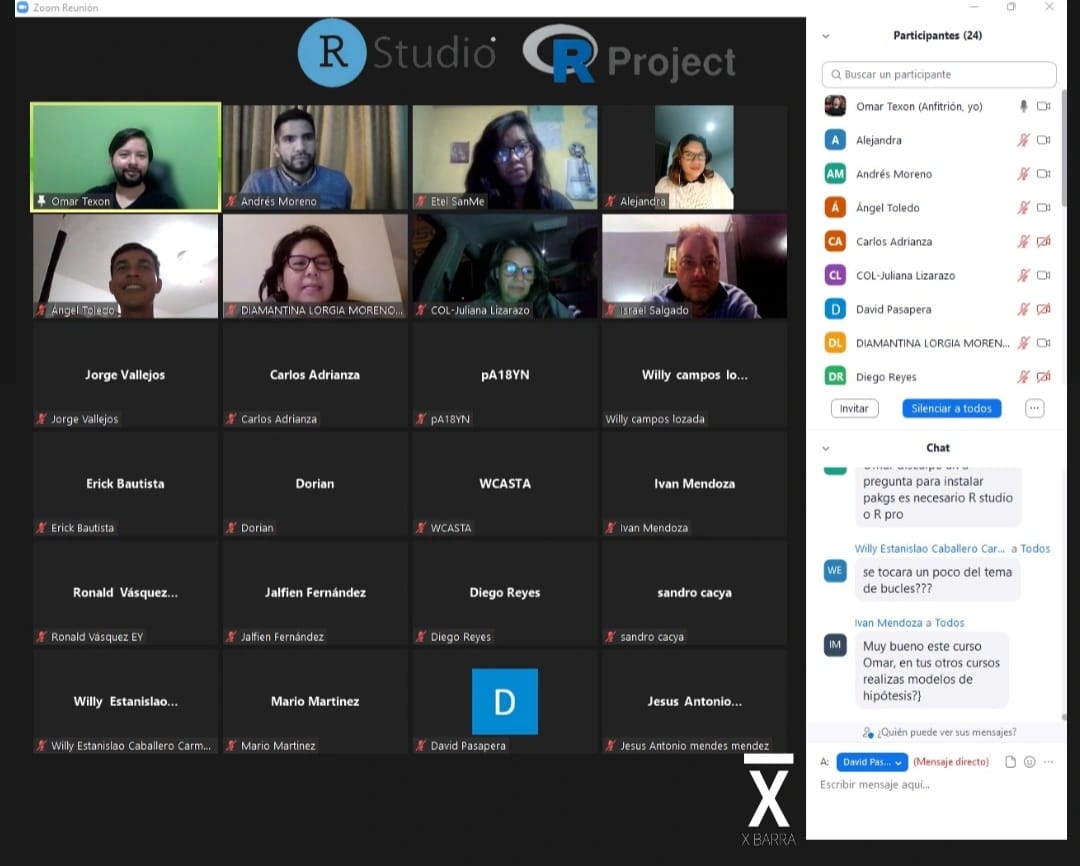1080x866 pixels.
Task: Click the search icon in Buscar un participante
Action: click(x=835, y=74)
